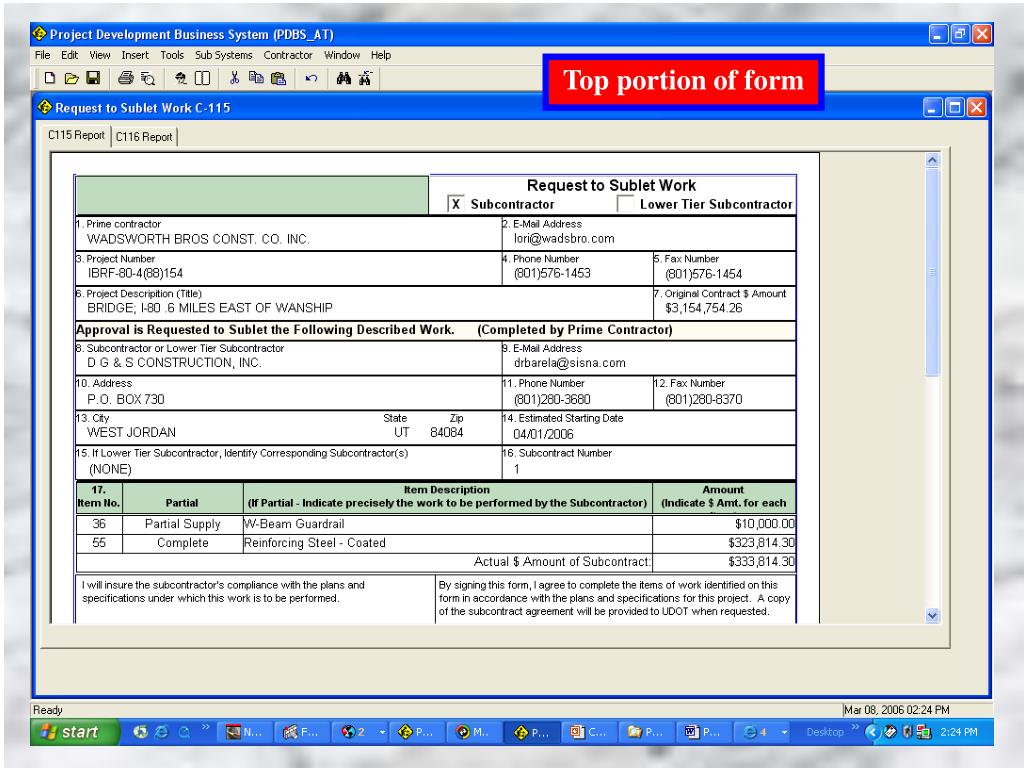The height and width of the screenshot is (768, 1024).
Task: Open the Window menu
Action: (342, 56)
